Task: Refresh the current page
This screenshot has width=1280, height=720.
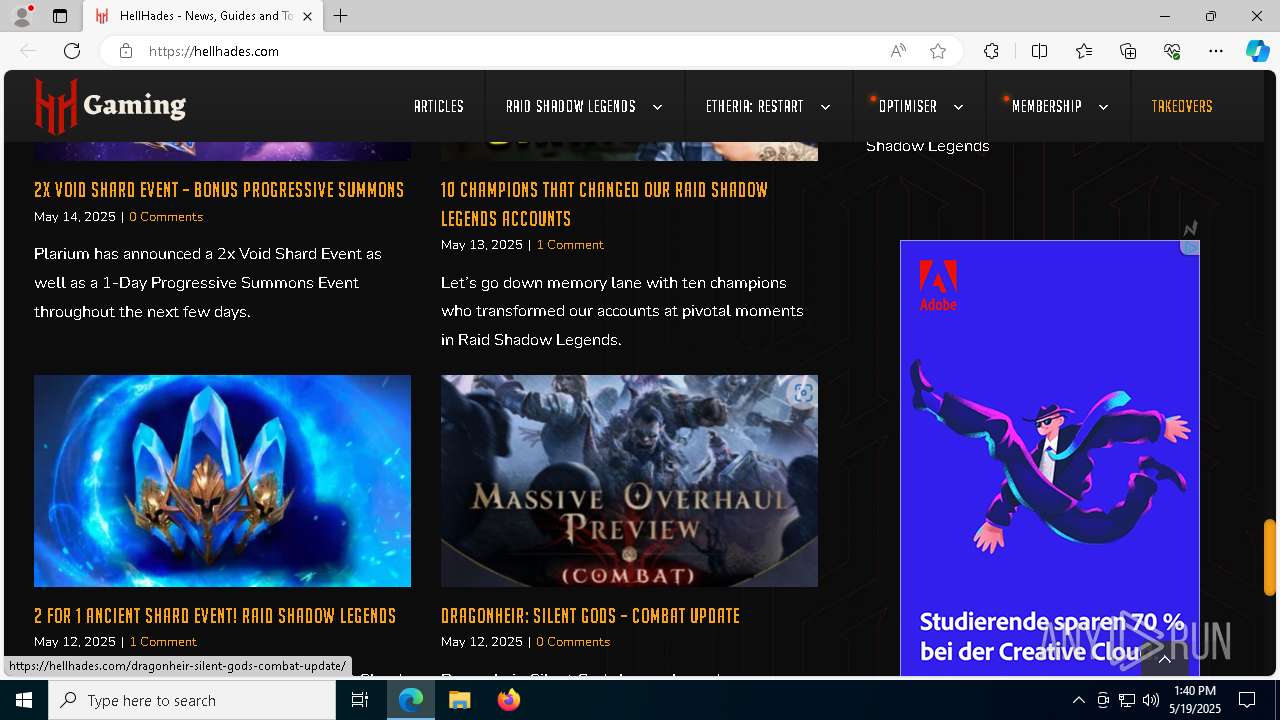Action: pos(72,51)
